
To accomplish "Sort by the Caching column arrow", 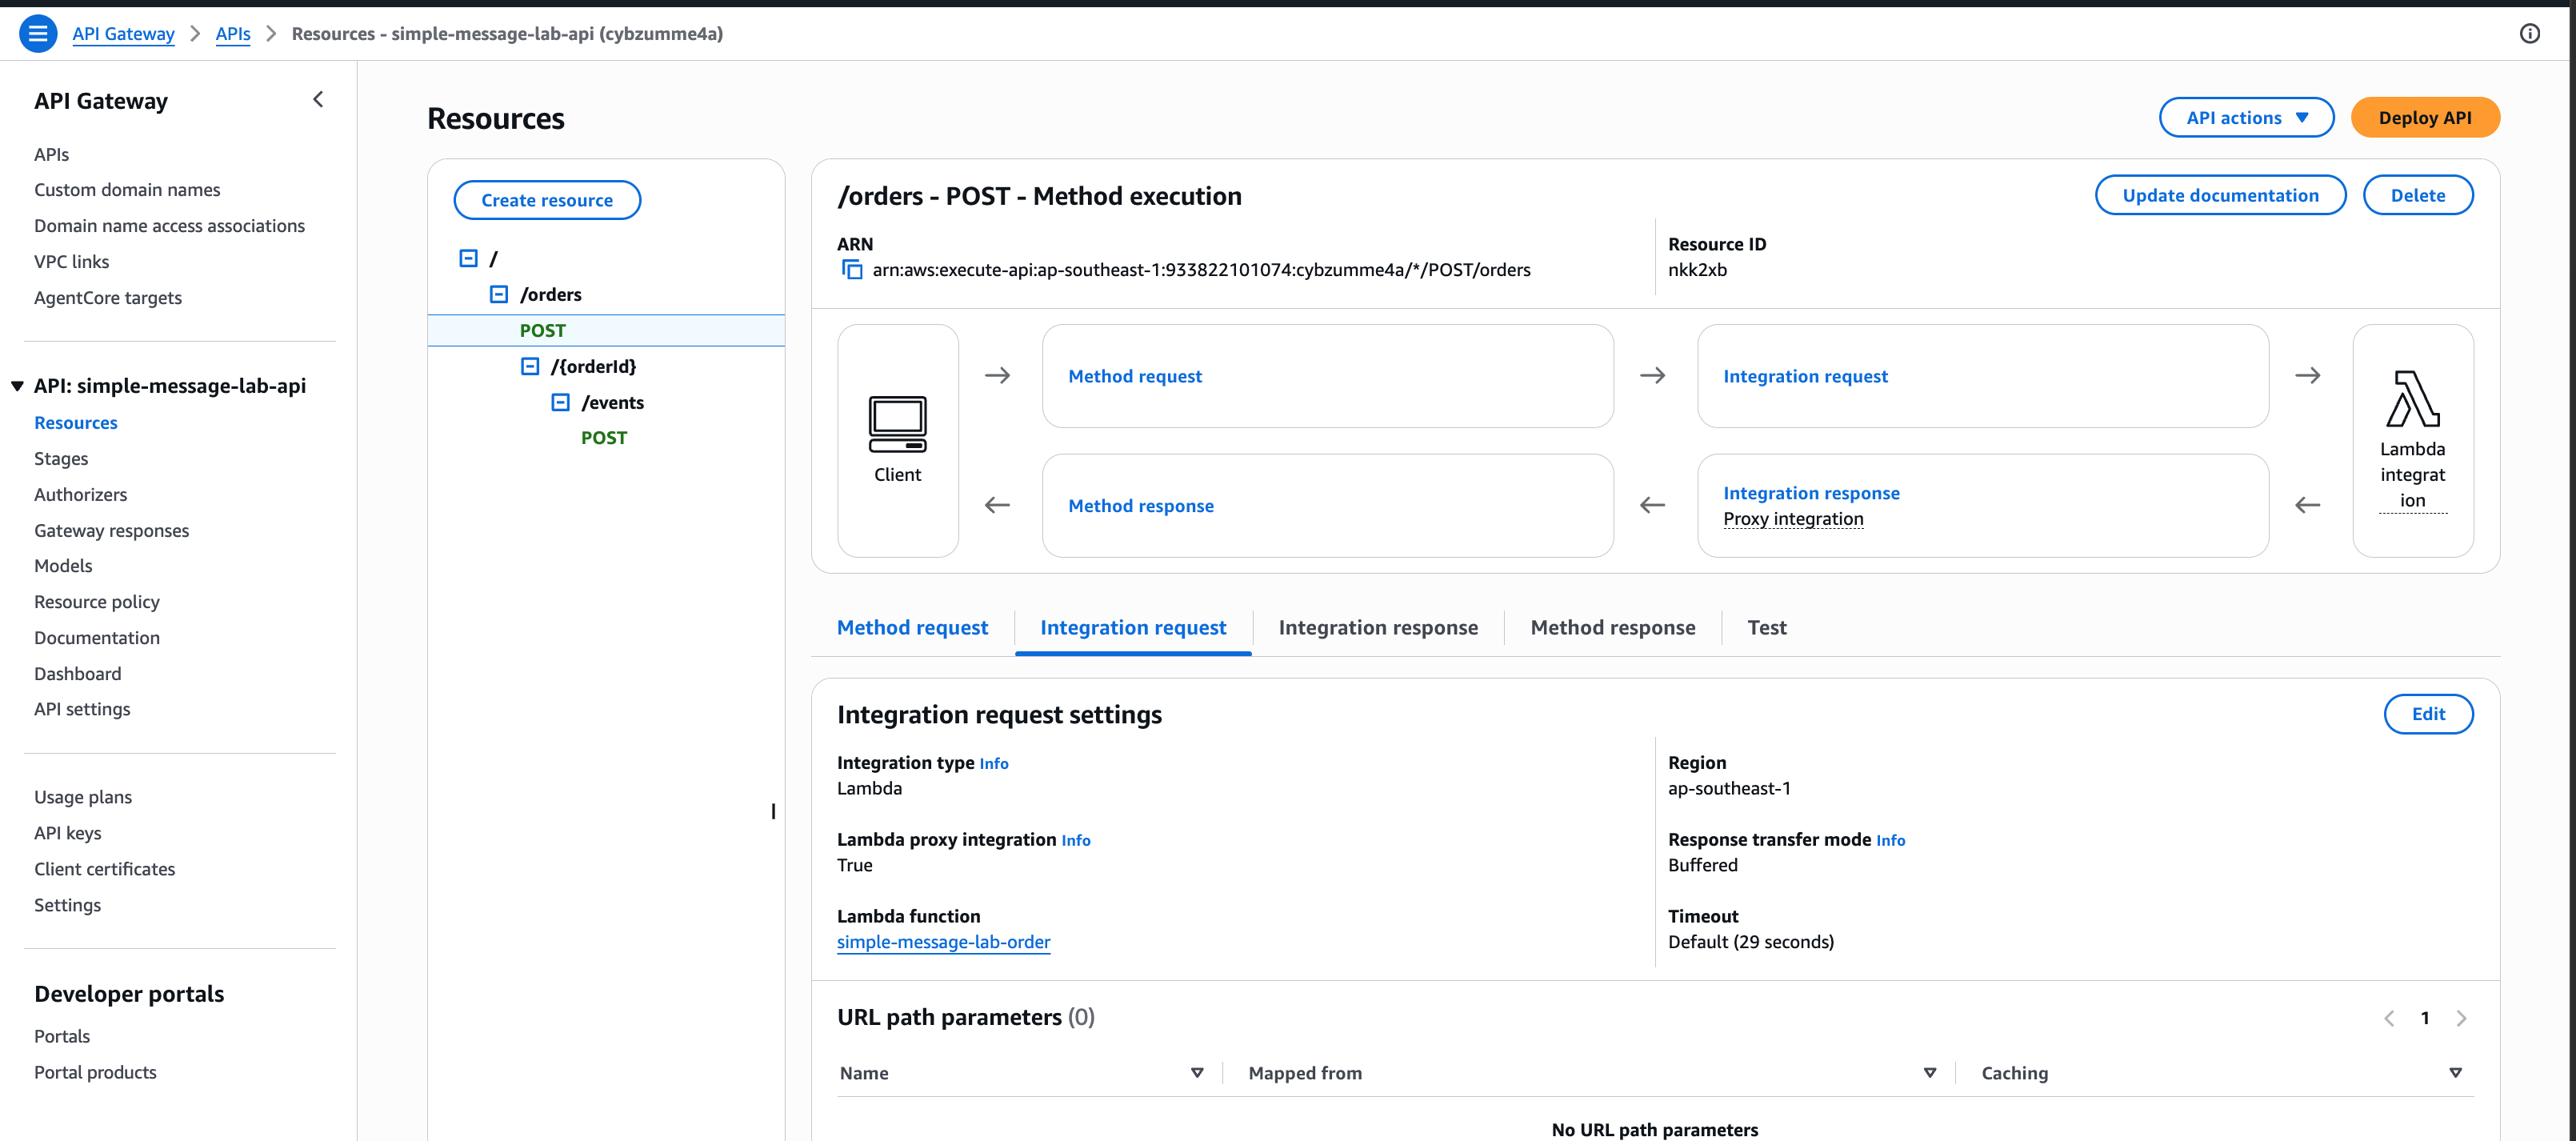I will [2454, 1072].
